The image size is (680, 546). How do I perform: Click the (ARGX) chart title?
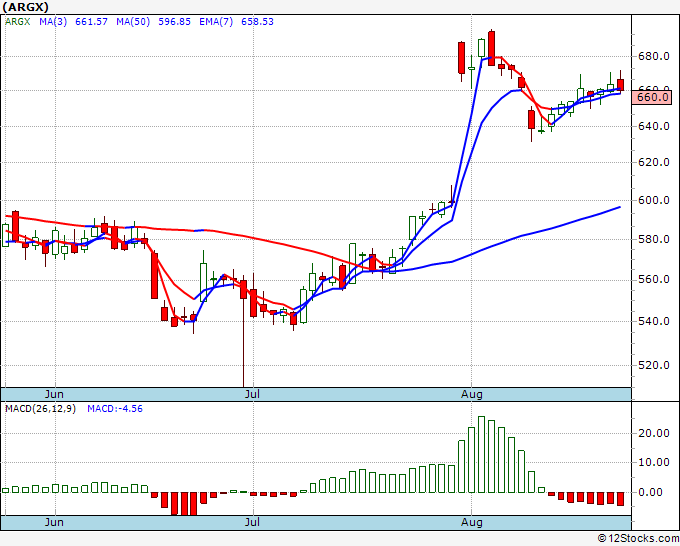[25, 7]
